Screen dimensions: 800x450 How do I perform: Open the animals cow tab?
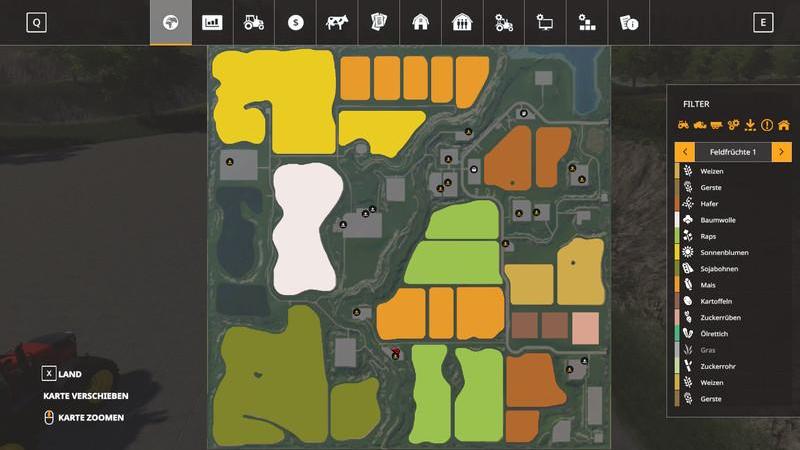[337, 22]
